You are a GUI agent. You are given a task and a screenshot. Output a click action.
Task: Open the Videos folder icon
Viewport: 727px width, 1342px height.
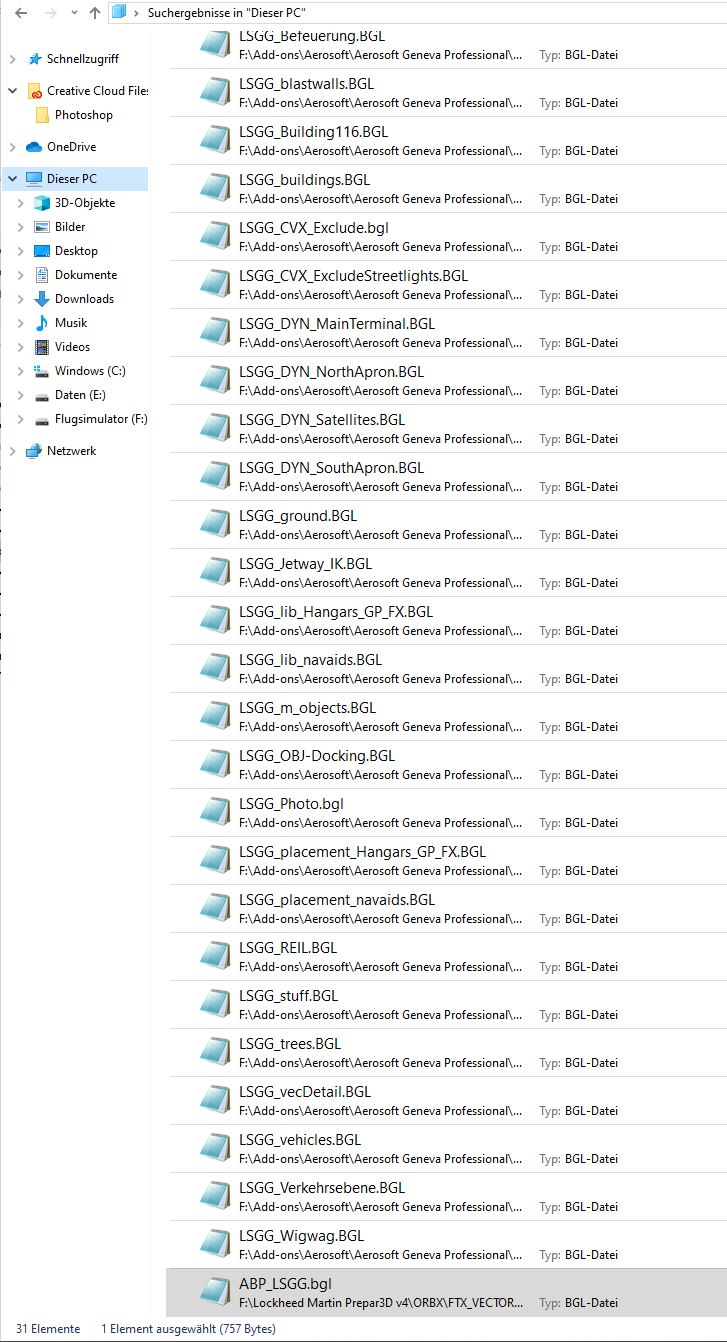42,347
